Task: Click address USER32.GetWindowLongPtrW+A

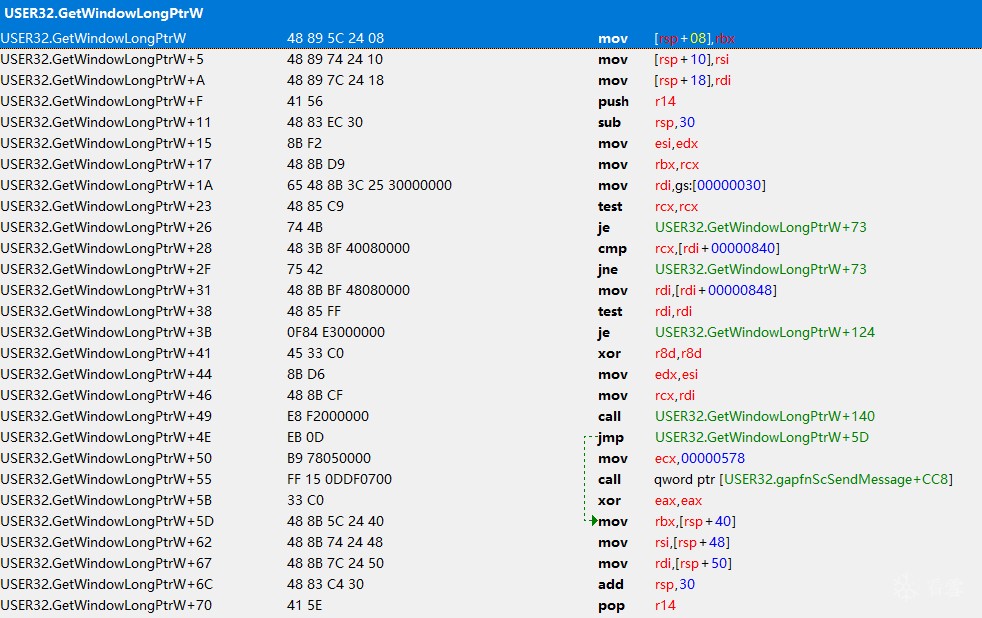Action: click(103, 80)
